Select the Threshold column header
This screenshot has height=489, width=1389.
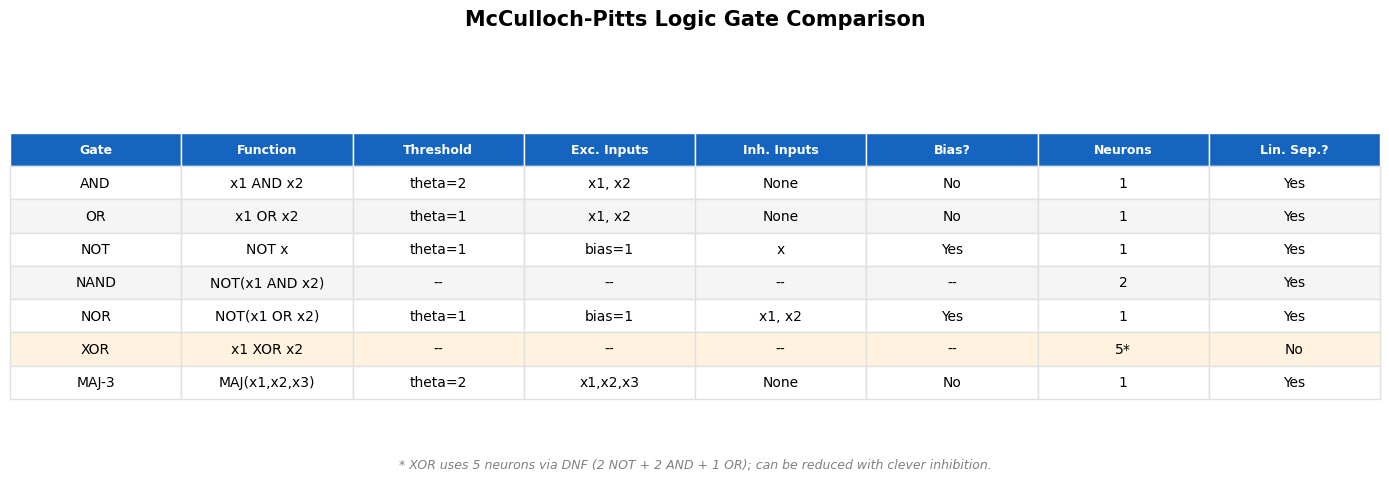(x=438, y=150)
